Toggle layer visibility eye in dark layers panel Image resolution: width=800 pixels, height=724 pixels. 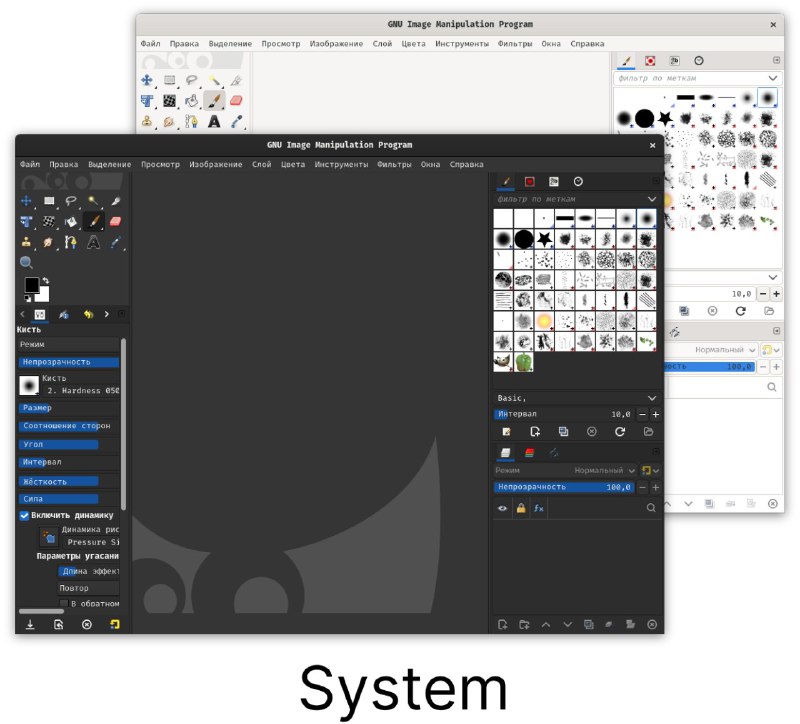(x=503, y=508)
